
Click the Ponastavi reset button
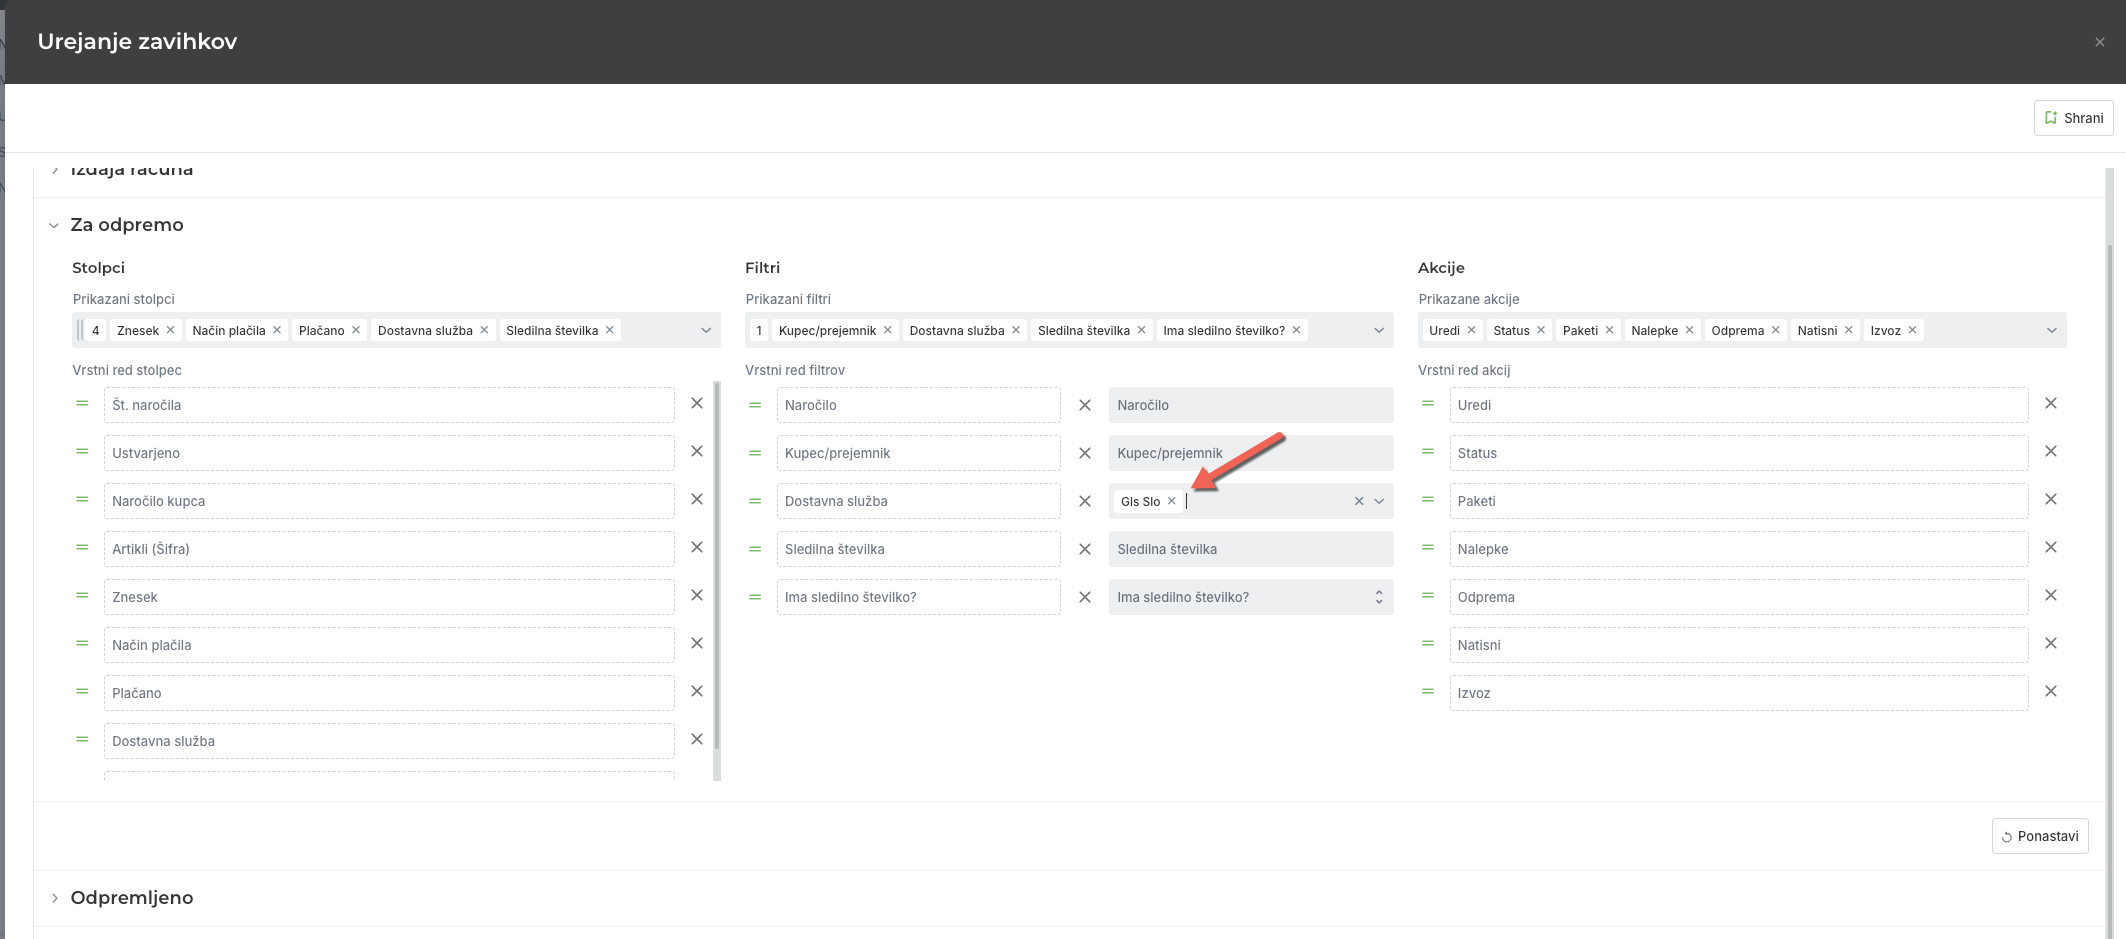(x=2039, y=836)
